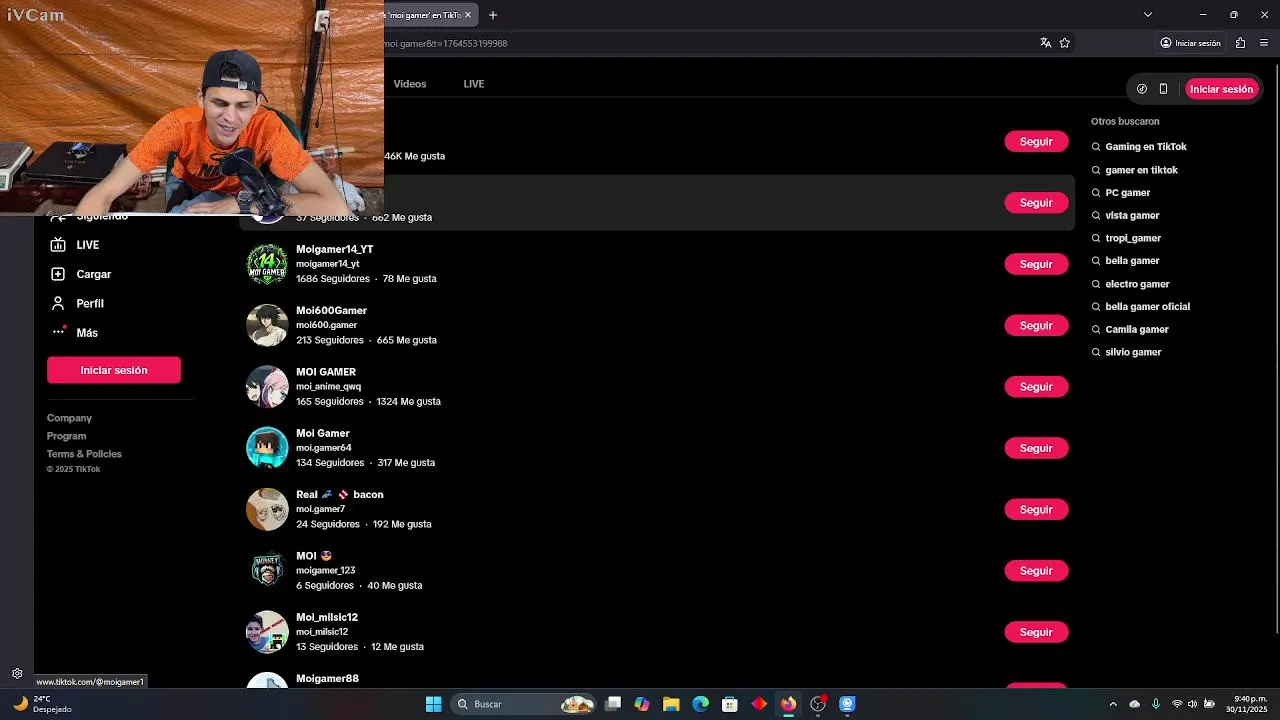This screenshot has width=1280, height=720.
Task: Click the Company footer link
Action: pyautogui.click(x=69, y=418)
